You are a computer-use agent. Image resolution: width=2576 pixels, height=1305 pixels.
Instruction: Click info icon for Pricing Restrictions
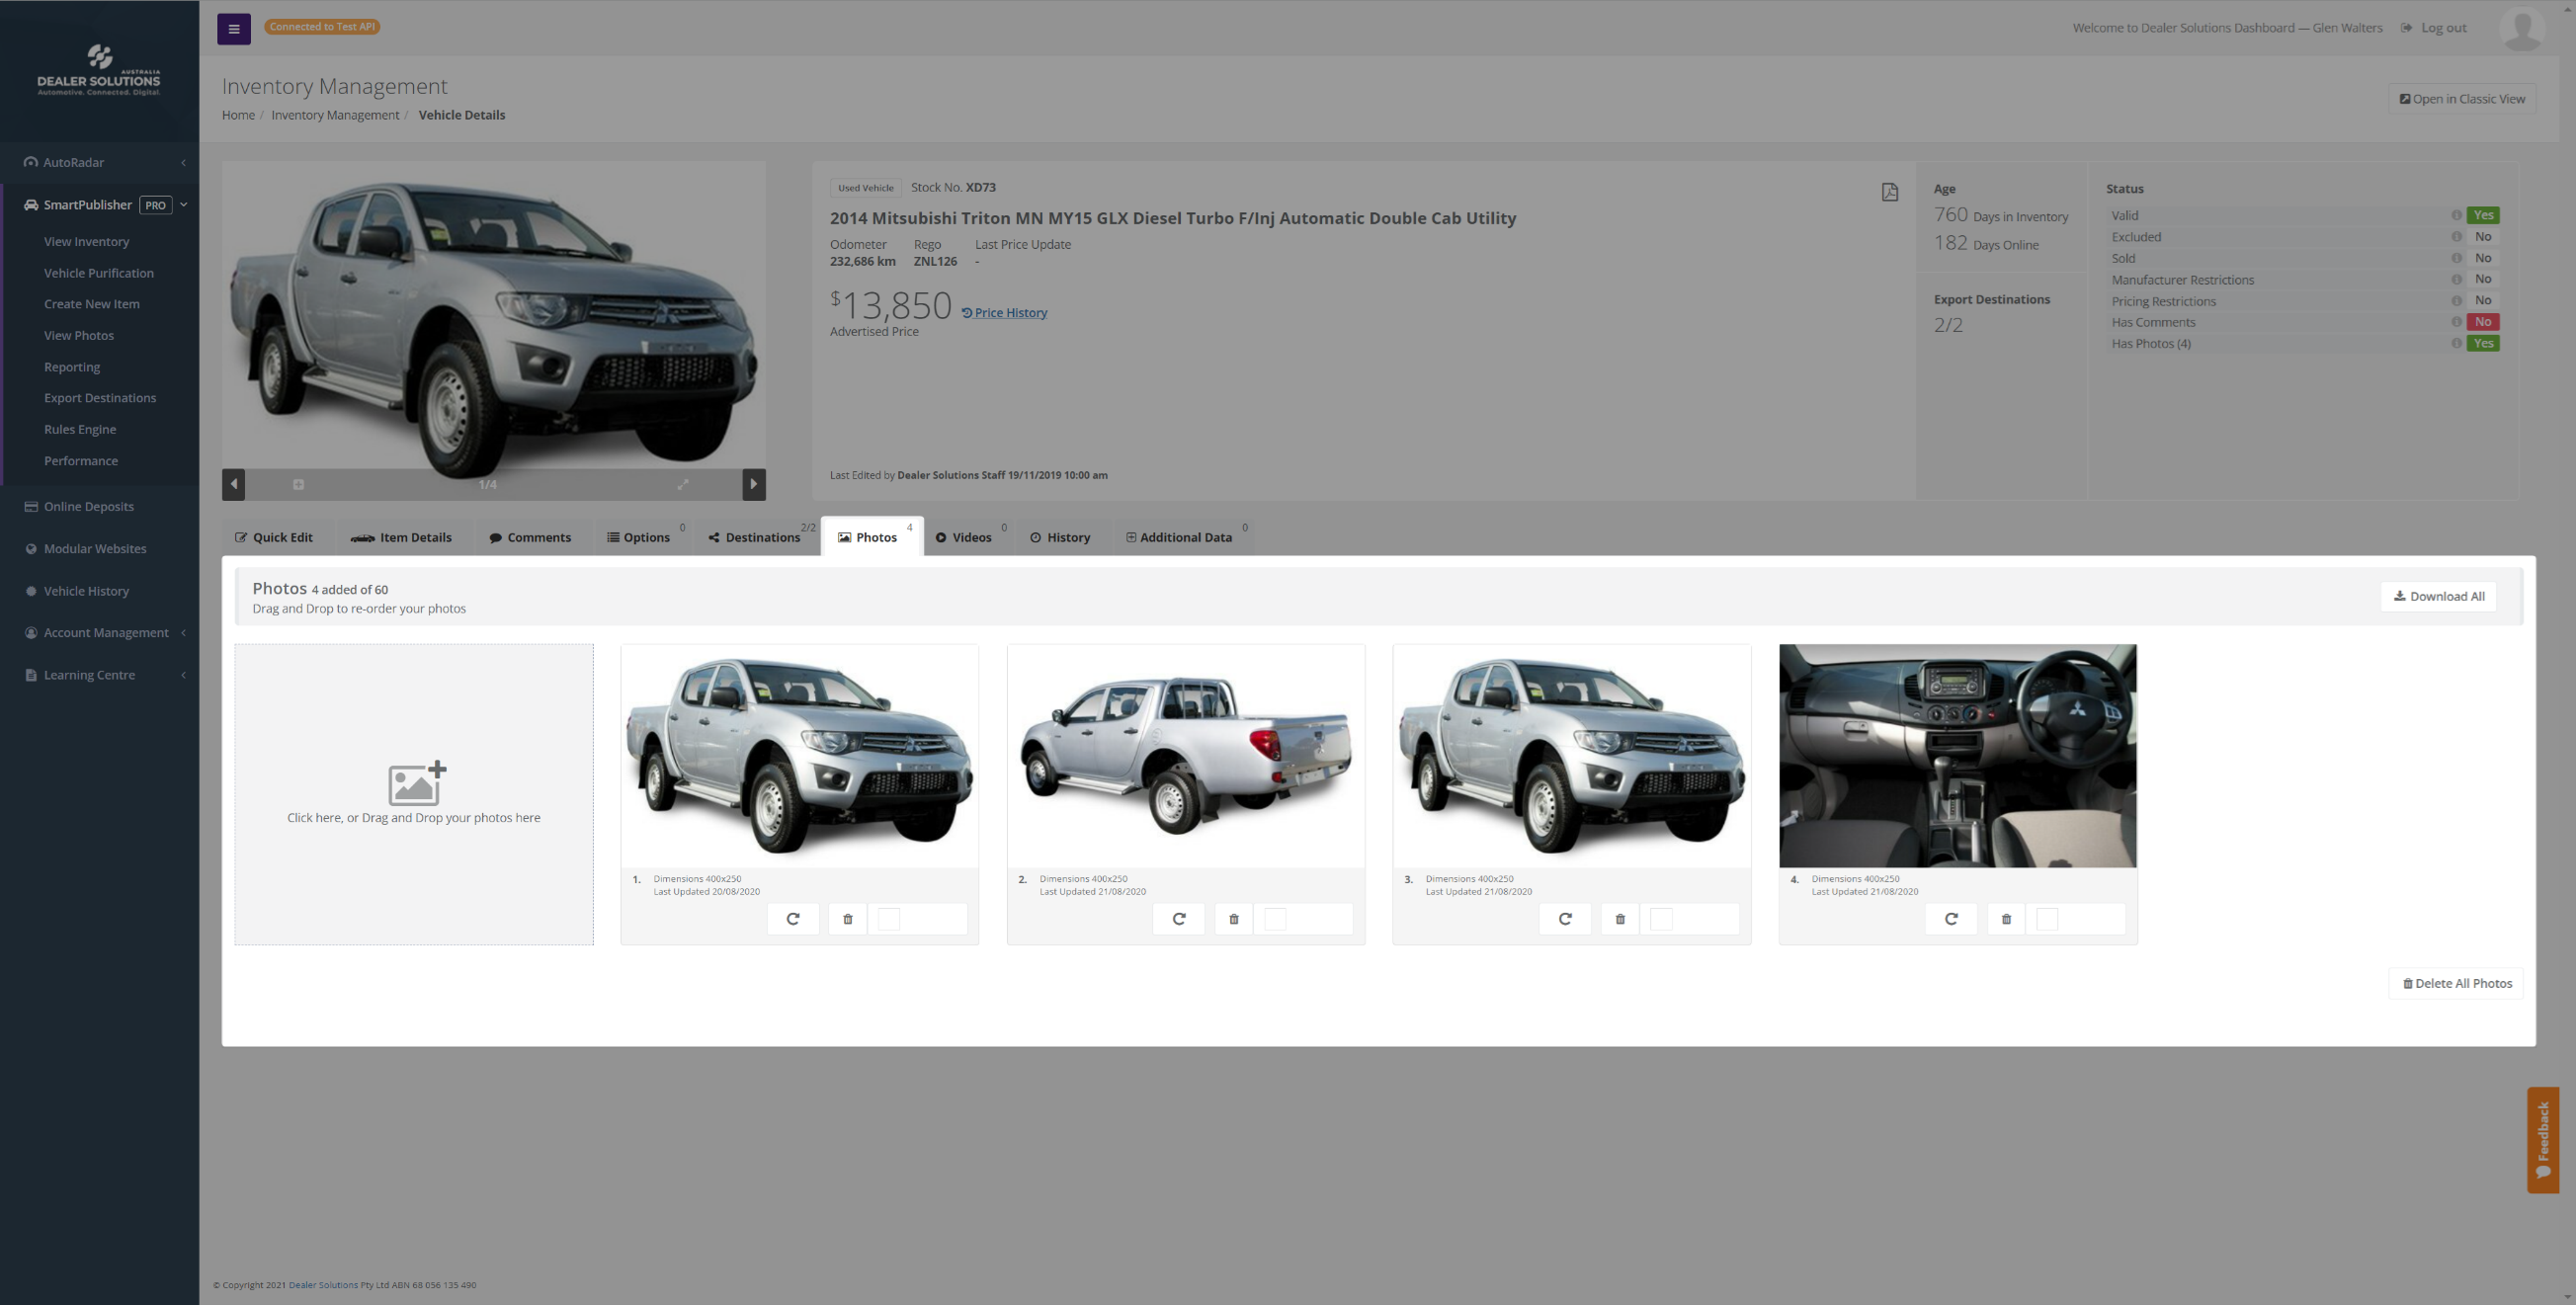pos(2456,301)
